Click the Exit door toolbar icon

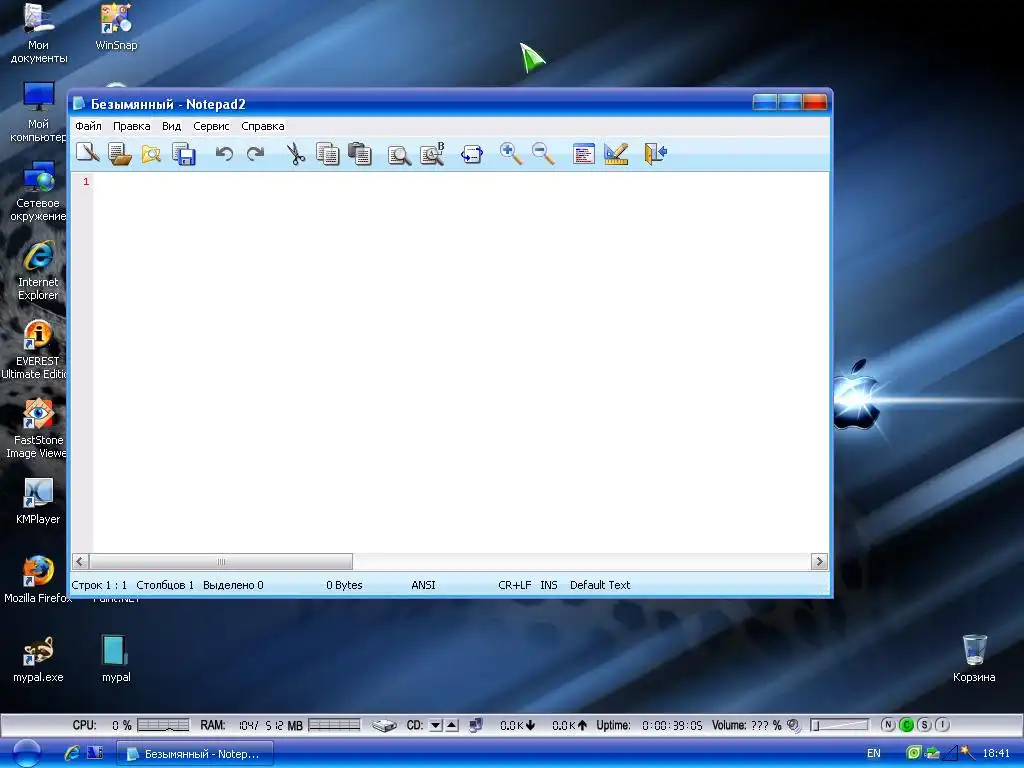pyautogui.click(x=655, y=153)
